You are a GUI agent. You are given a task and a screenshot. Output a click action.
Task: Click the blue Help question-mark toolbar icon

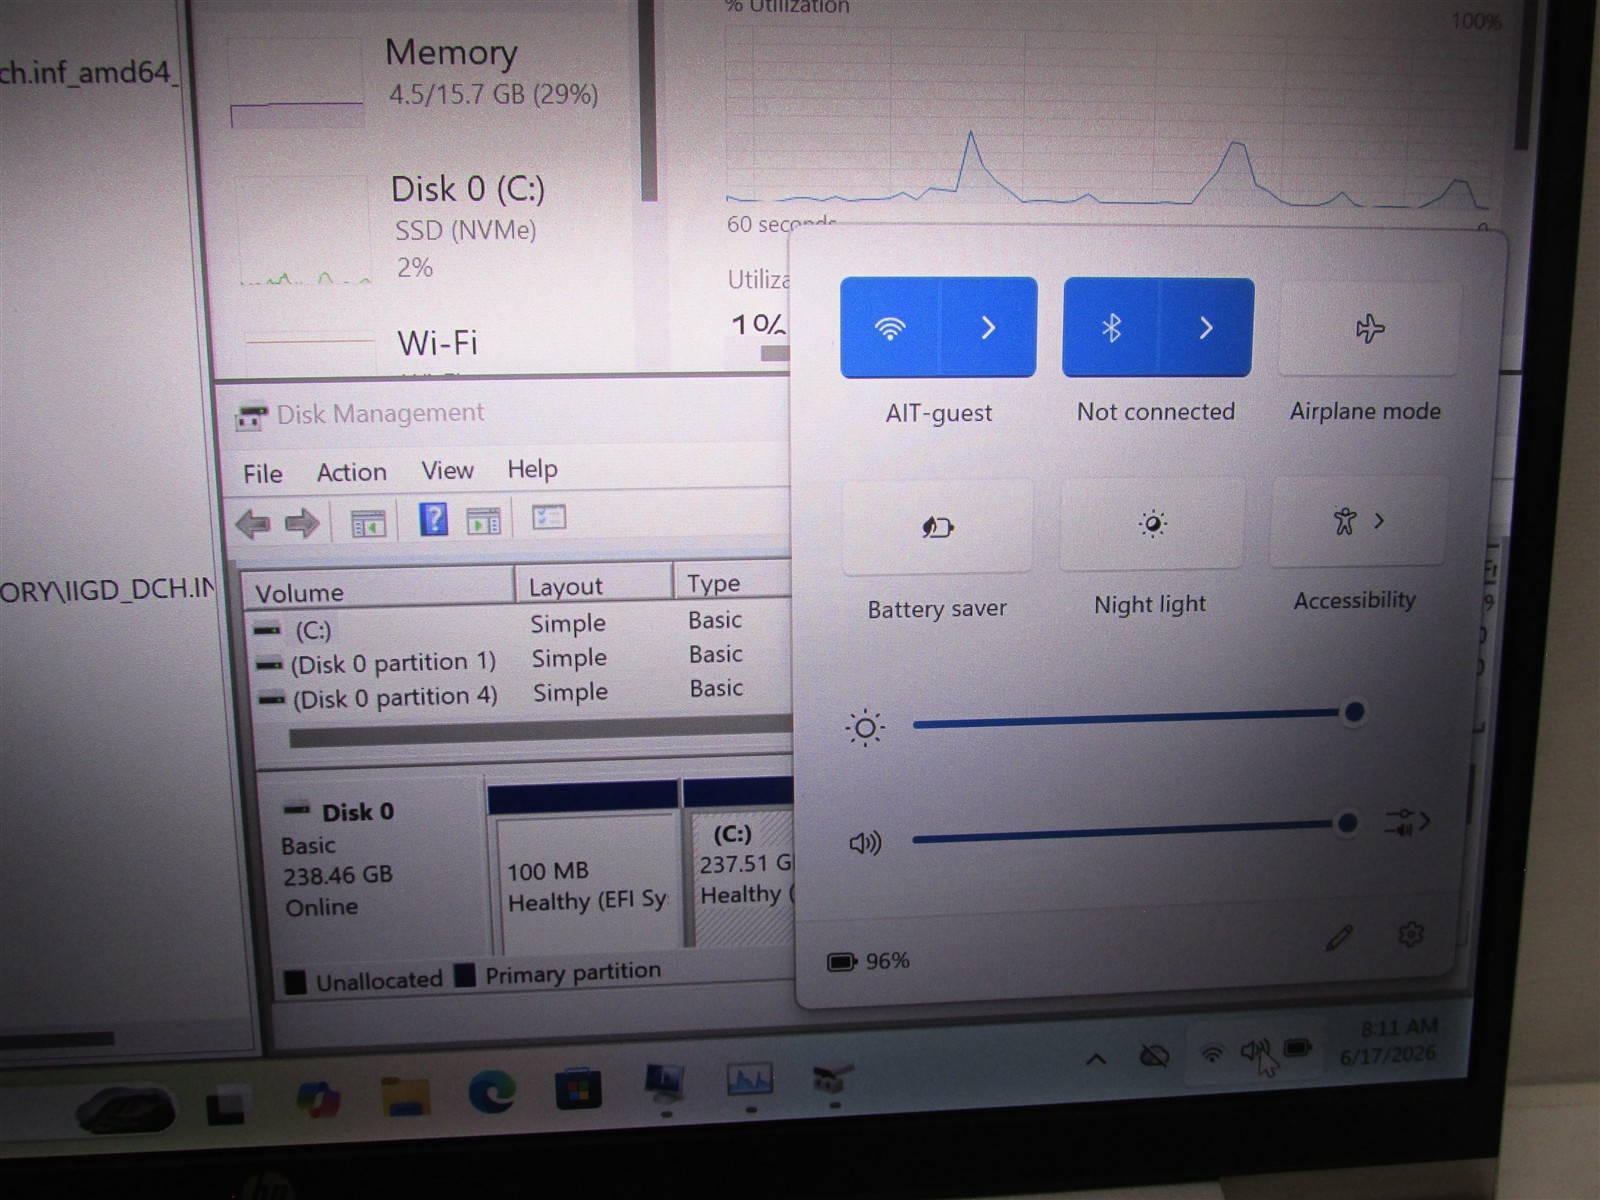pyautogui.click(x=433, y=520)
